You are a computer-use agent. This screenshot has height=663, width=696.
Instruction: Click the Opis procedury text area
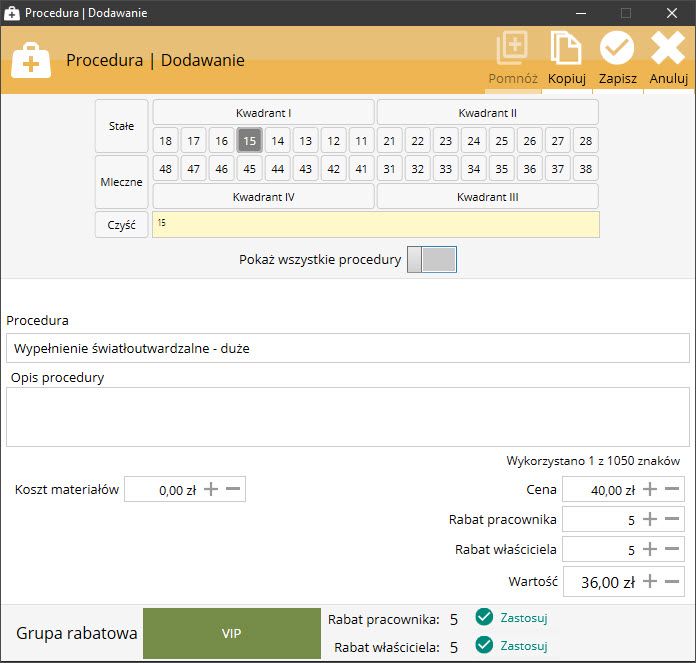348,417
